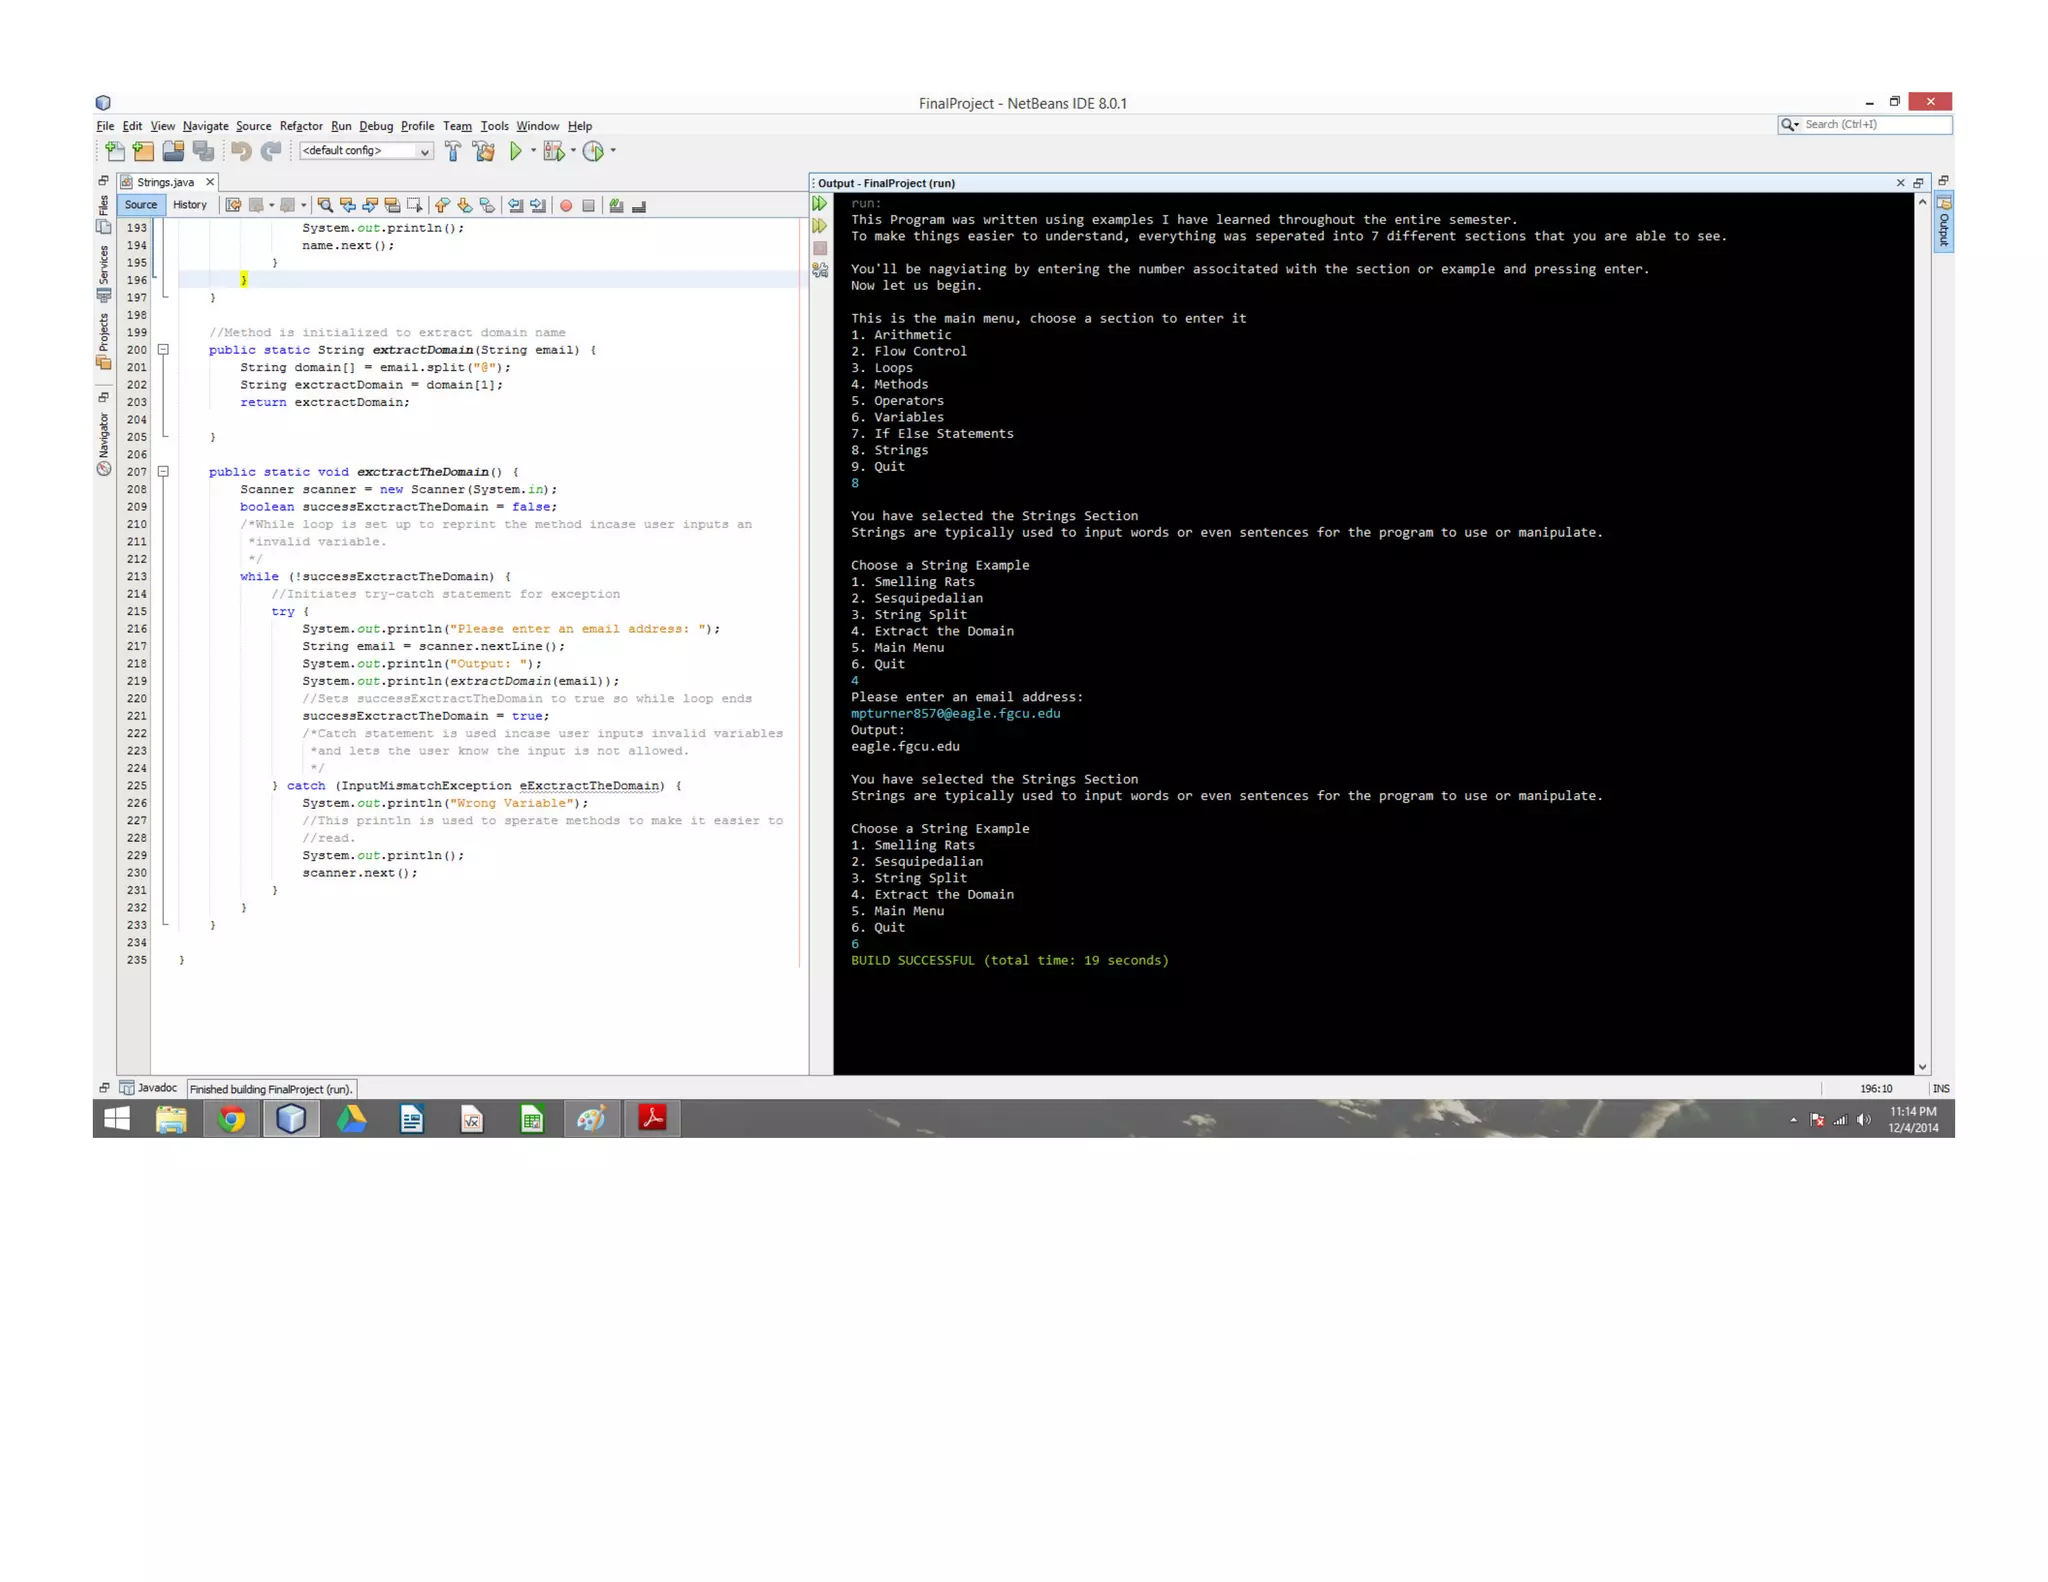Open the Javadoc panel button

click(149, 1088)
